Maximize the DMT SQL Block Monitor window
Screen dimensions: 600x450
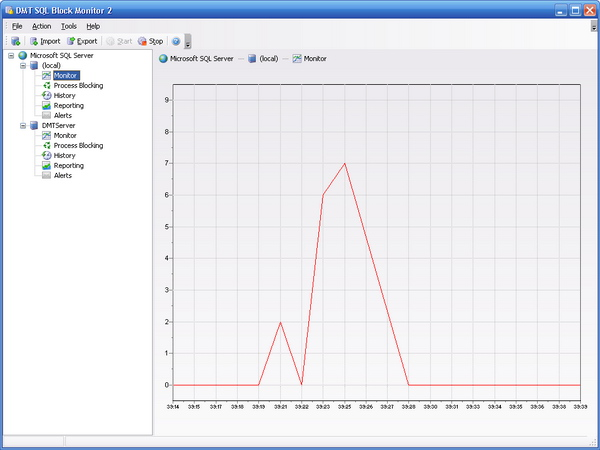pyautogui.click(x=575, y=10)
